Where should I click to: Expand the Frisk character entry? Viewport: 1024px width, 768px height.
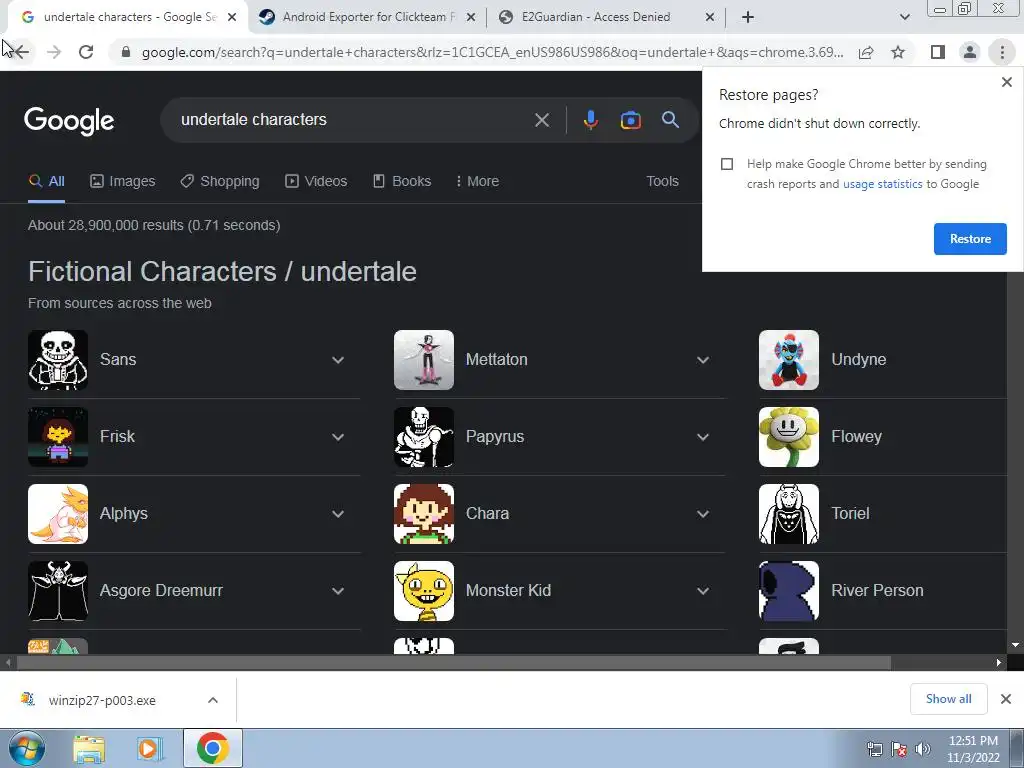click(338, 437)
